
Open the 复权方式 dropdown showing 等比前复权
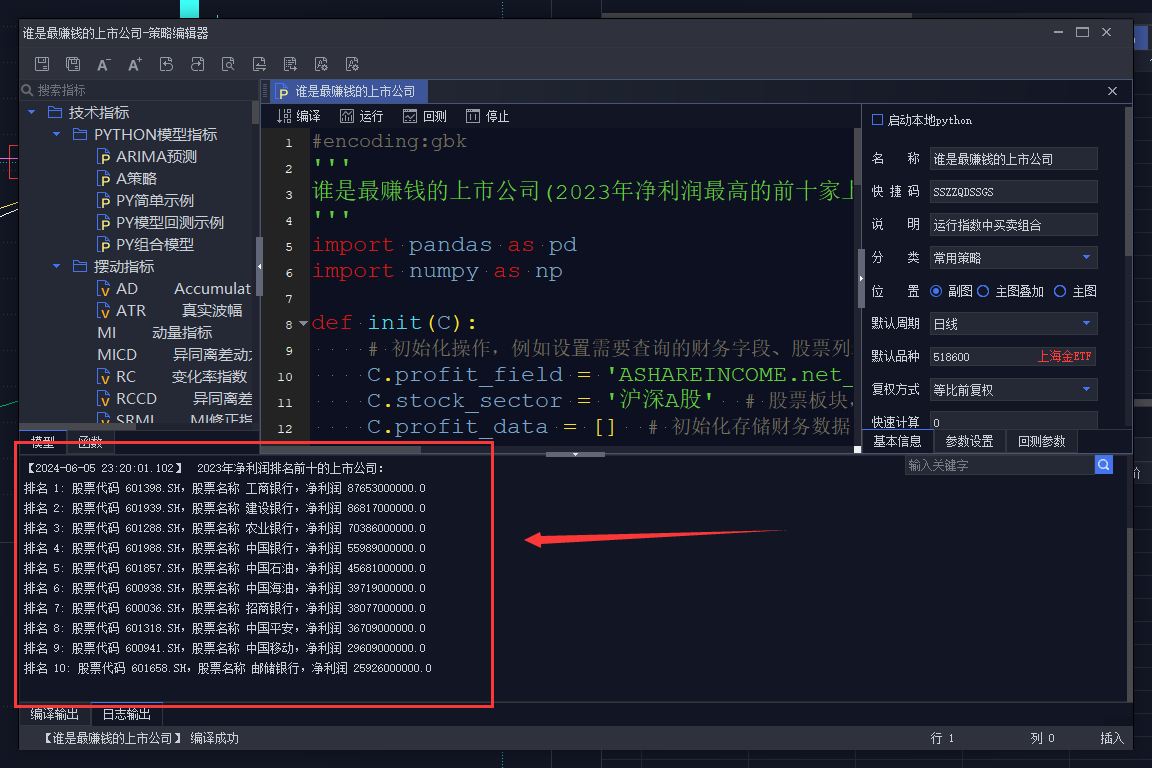(x=1014, y=390)
